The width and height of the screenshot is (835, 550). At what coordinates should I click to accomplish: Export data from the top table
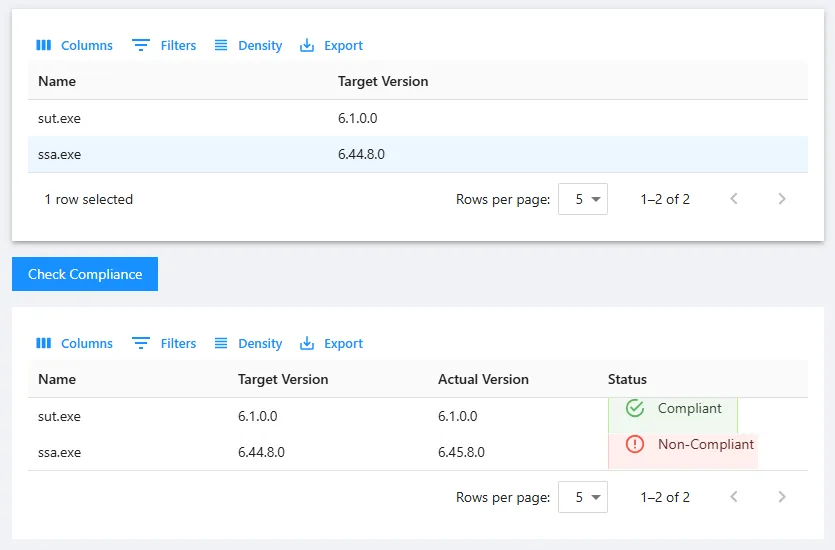coord(332,45)
